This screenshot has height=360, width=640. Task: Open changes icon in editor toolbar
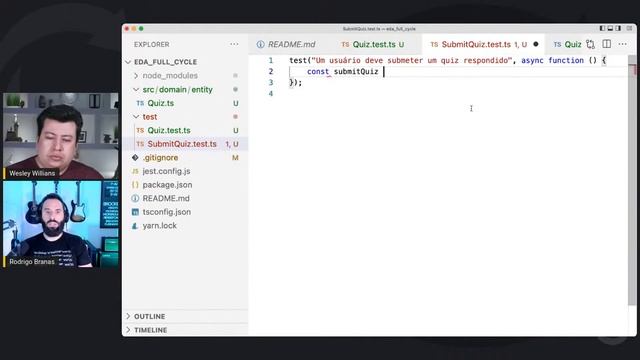click(x=590, y=44)
